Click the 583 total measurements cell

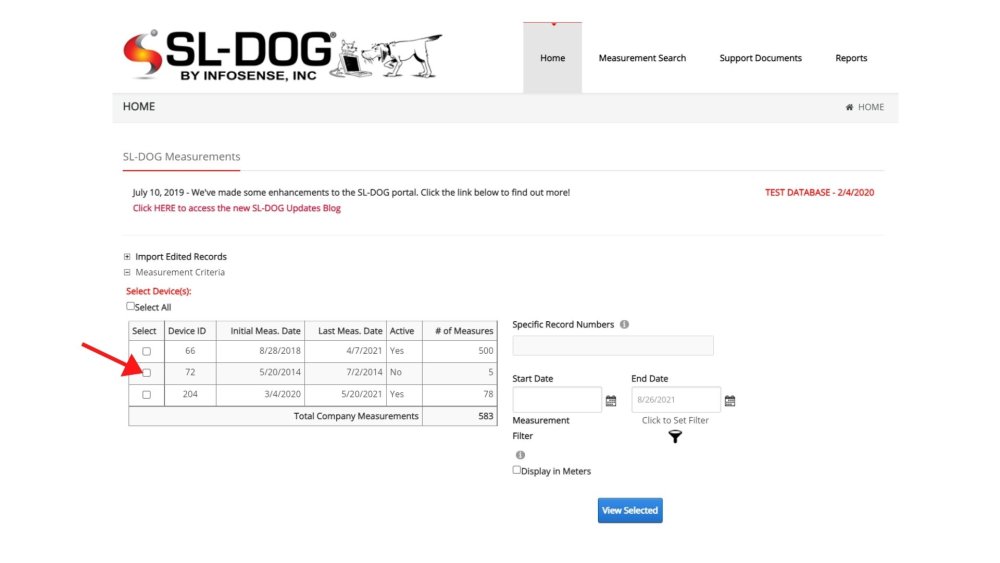[x=460, y=416]
